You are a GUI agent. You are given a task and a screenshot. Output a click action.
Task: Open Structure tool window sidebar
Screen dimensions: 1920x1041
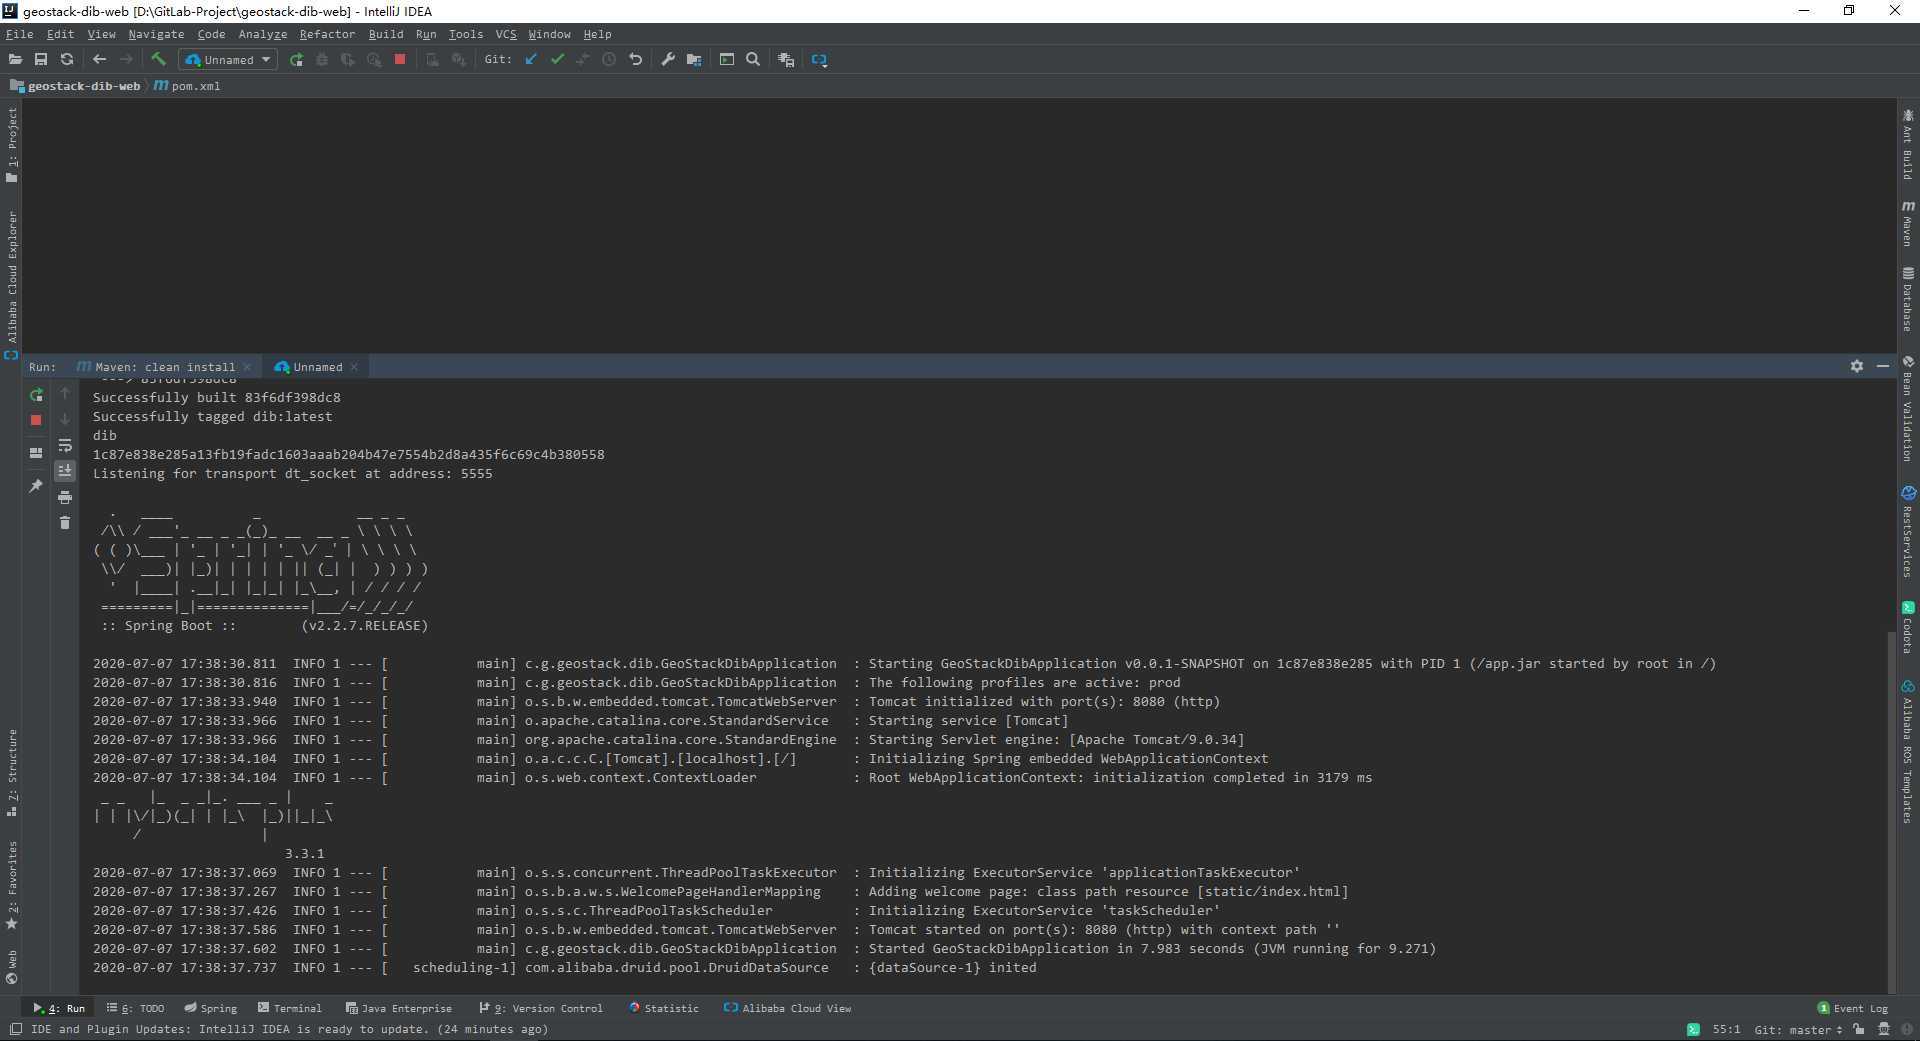(12, 773)
